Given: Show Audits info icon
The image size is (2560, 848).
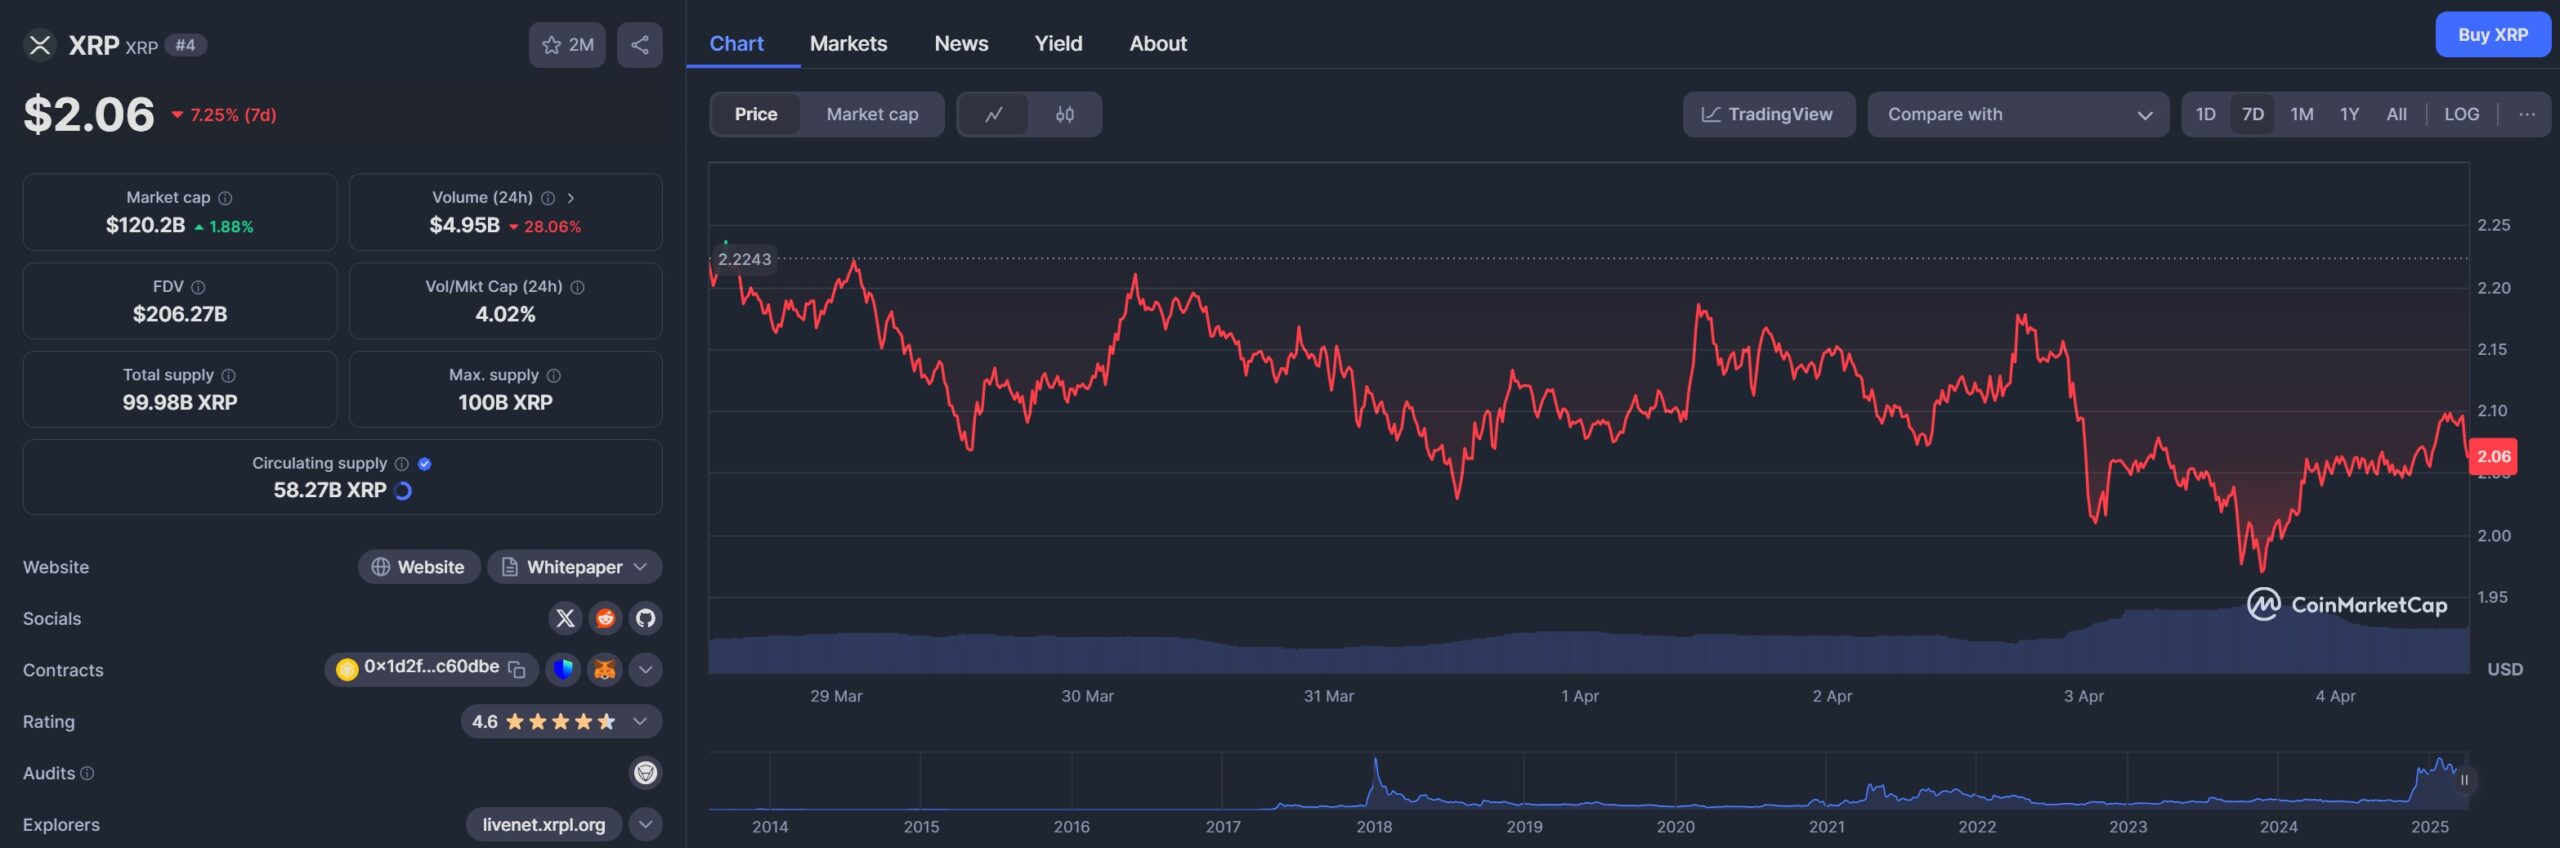Looking at the screenshot, I should pos(87,773).
